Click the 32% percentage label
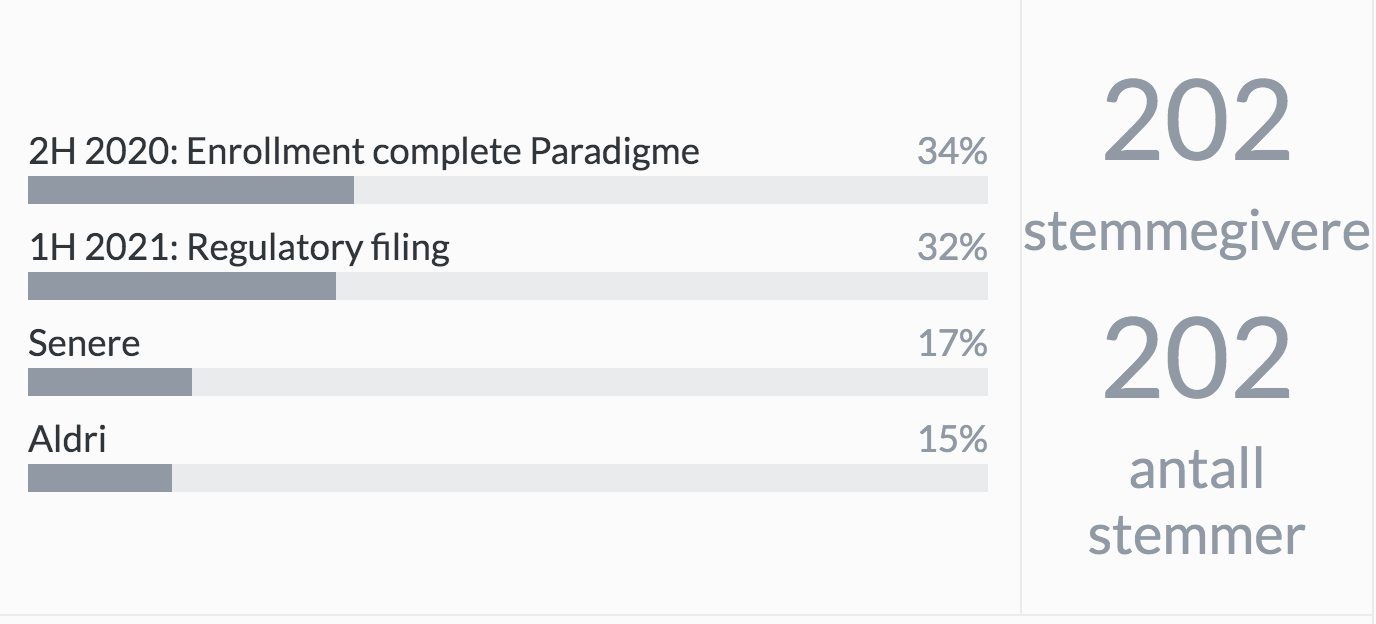The height and width of the screenshot is (624, 1376). coord(952,247)
